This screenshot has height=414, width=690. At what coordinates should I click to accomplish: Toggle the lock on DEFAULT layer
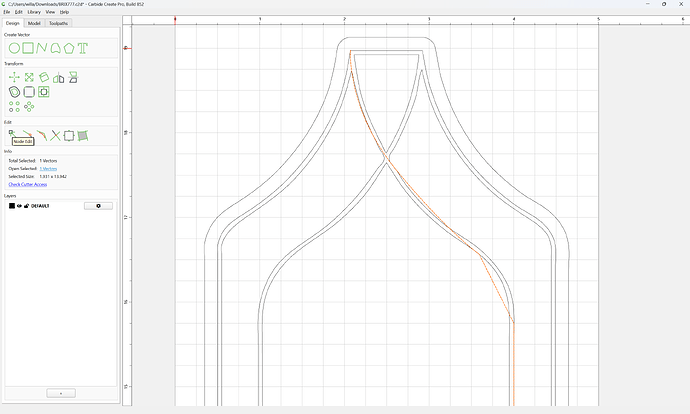coord(26,206)
